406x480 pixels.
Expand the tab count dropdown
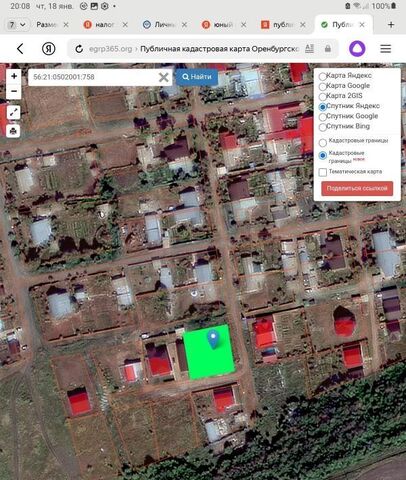tap(17, 25)
